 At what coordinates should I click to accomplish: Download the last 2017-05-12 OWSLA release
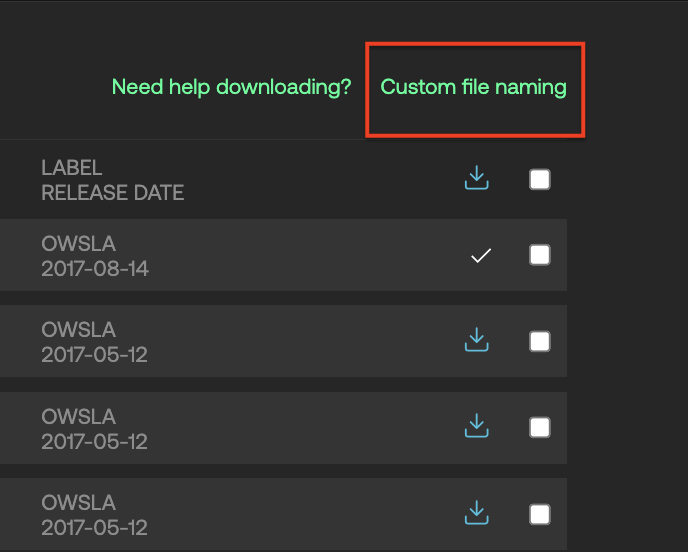(x=477, y=514)
